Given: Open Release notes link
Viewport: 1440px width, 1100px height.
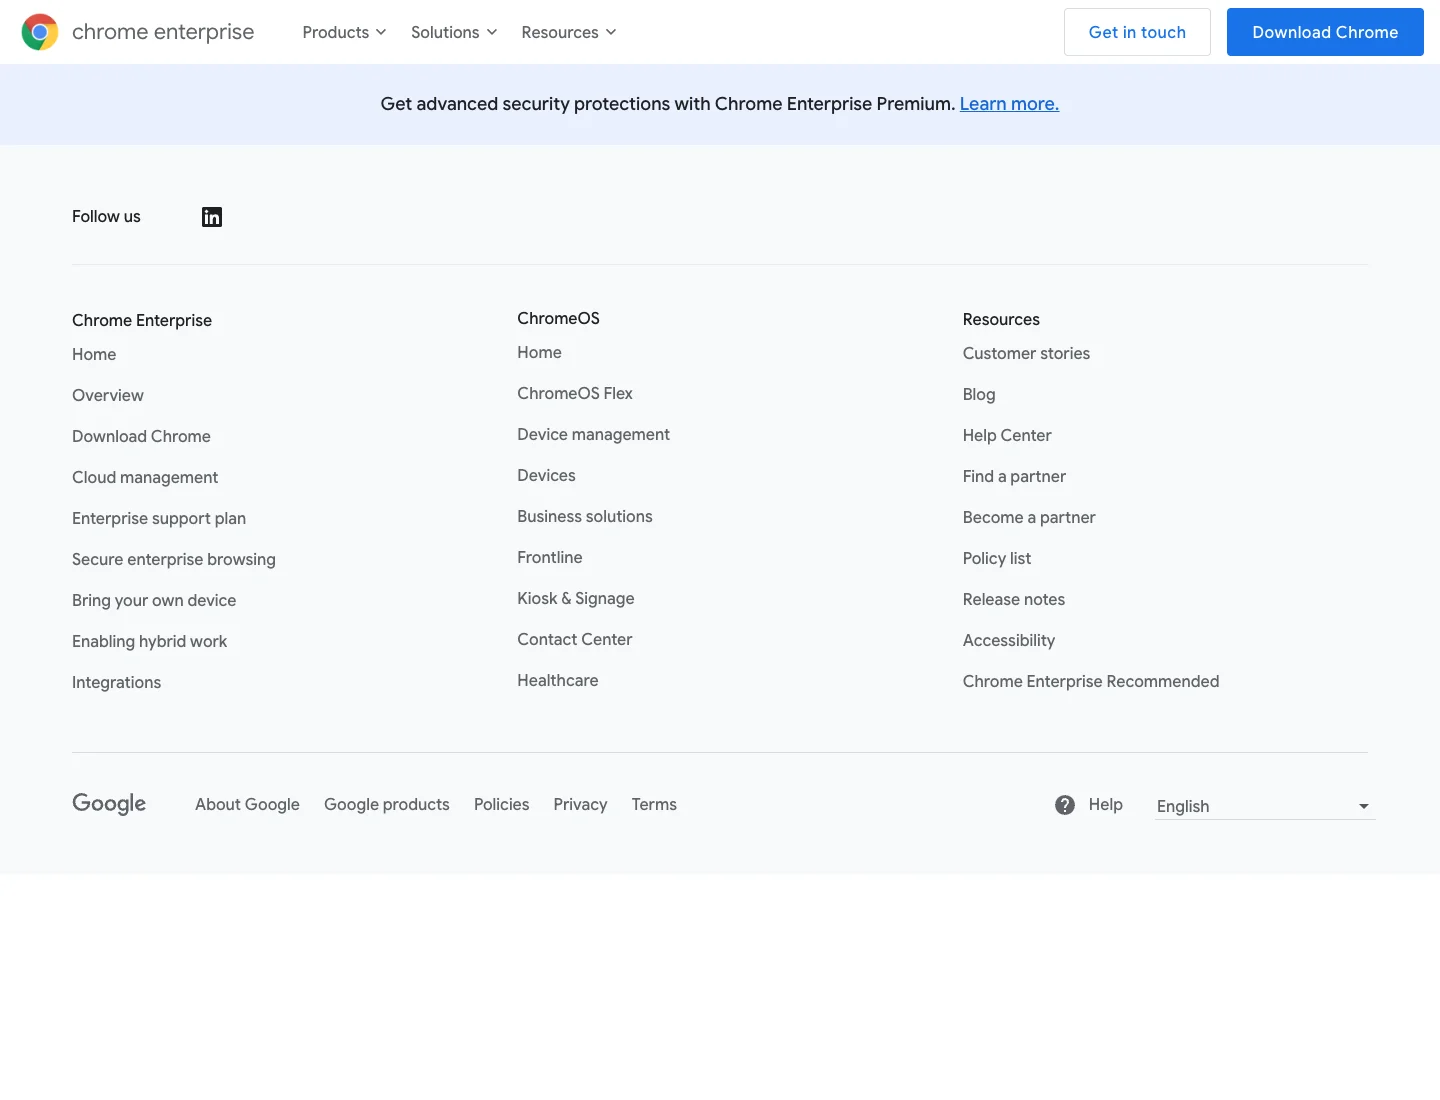Looking at the screenshot, I should click(x=1014, y=599).
